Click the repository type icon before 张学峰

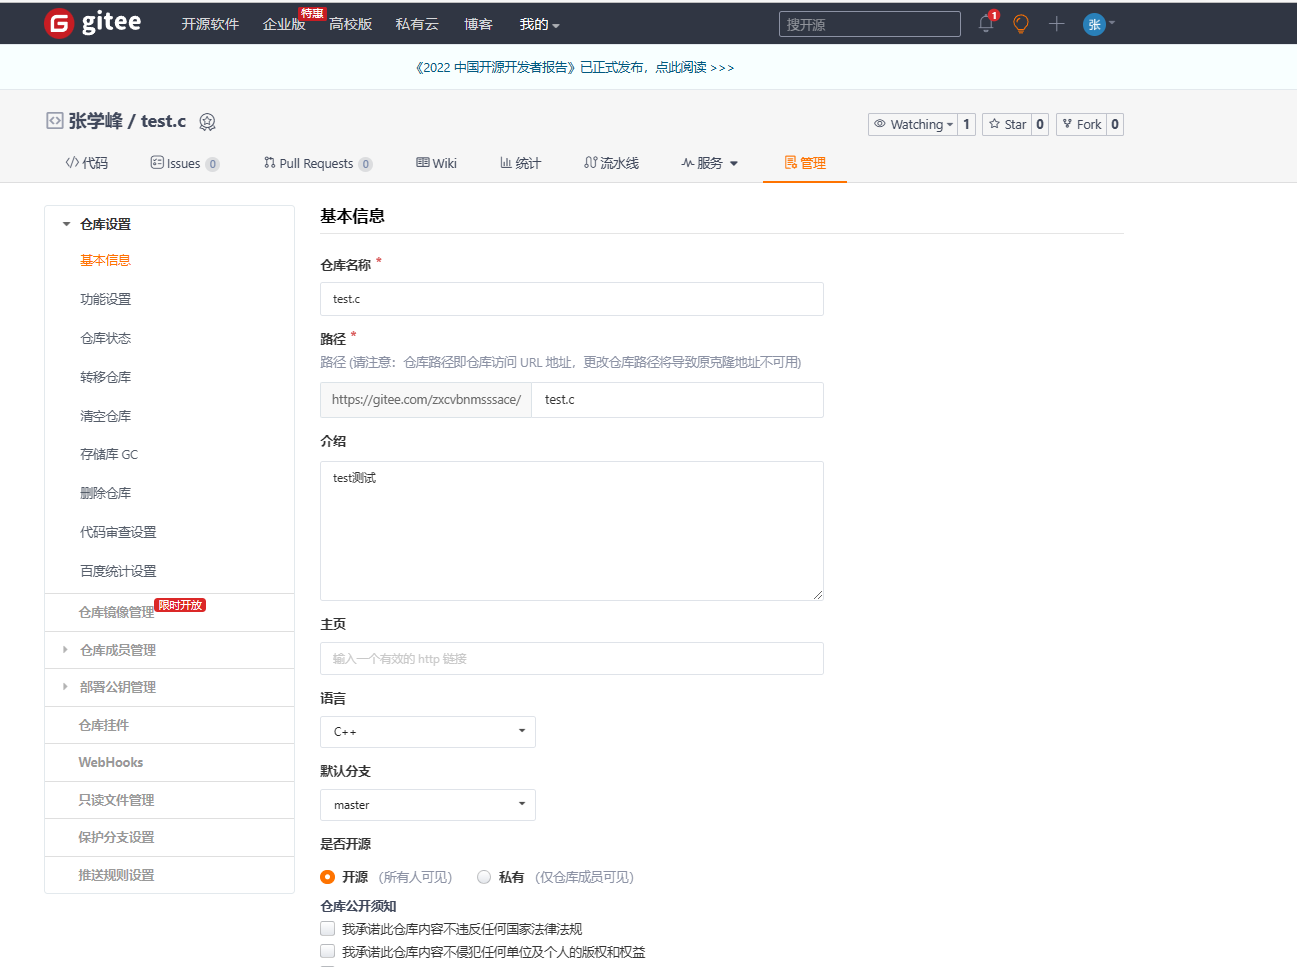pyautogui.click(x=55, y=121)
